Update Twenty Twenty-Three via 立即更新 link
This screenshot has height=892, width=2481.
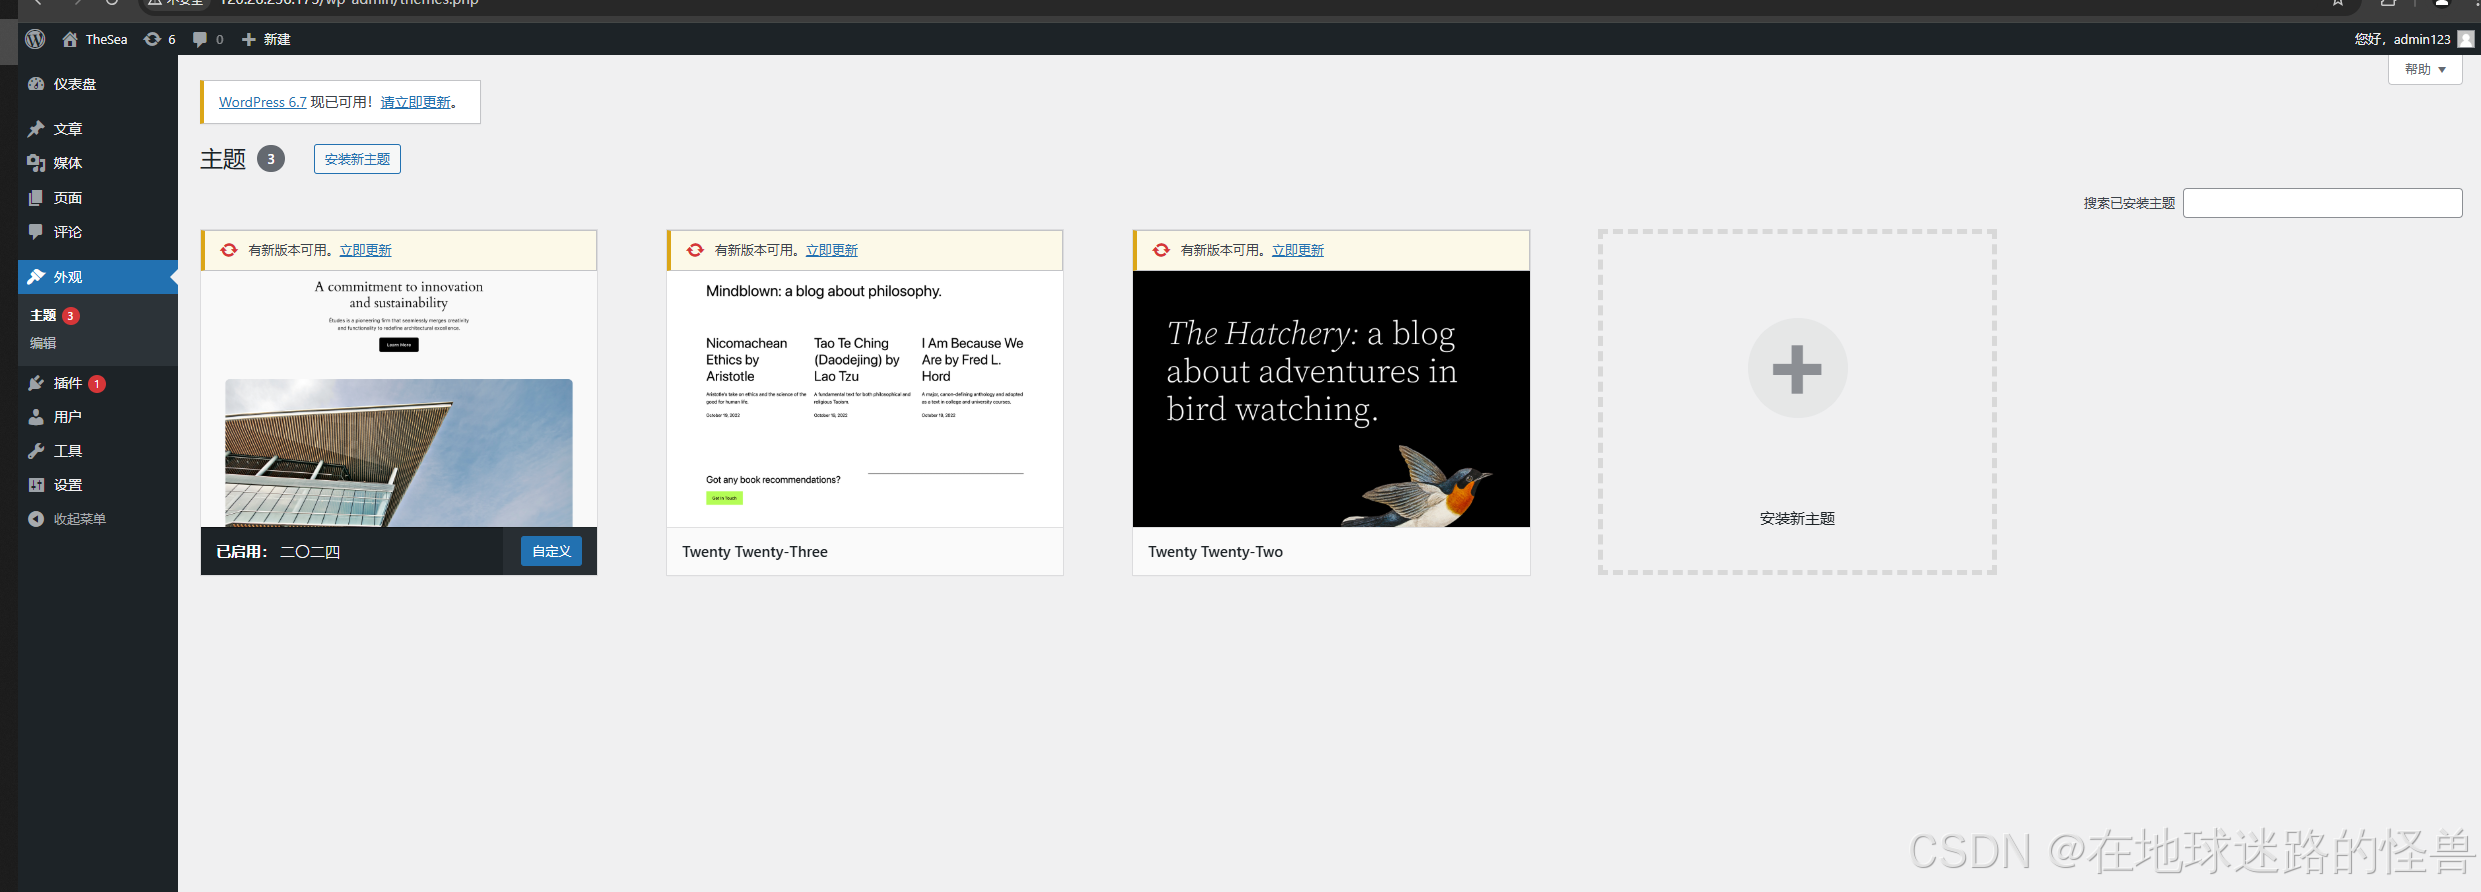(x=832, y=250)
